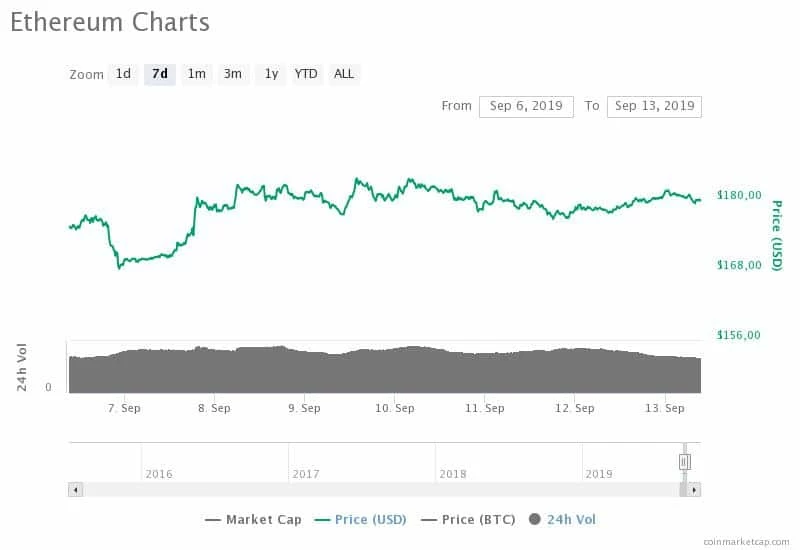Click the navigator left scroll arrow
800x550 pixels.
coord(76,490)
